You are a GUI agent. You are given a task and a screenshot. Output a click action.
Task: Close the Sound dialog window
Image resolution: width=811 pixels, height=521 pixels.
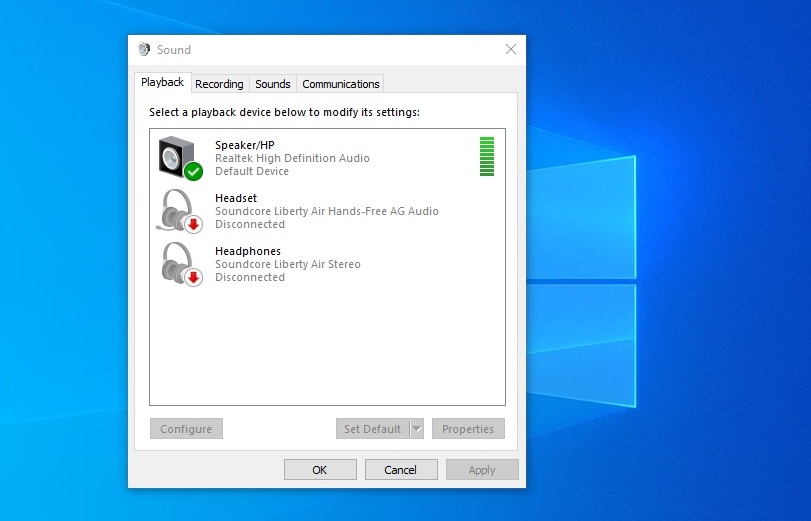[511, 49]
